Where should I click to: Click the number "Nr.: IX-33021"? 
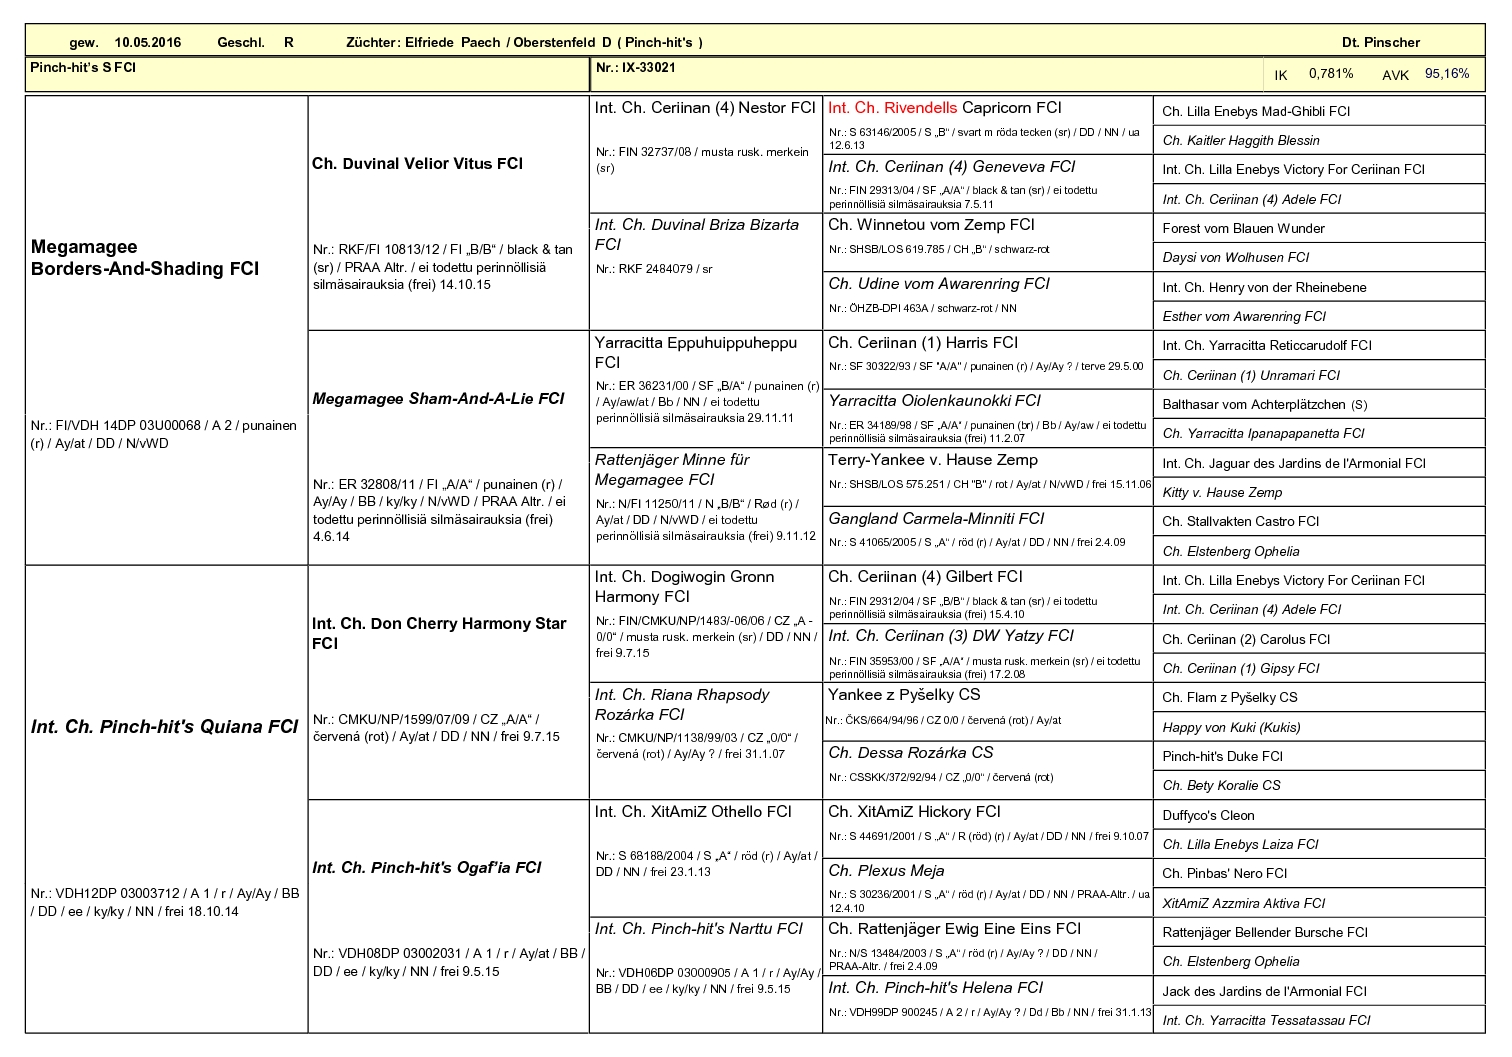coord(636,67)
